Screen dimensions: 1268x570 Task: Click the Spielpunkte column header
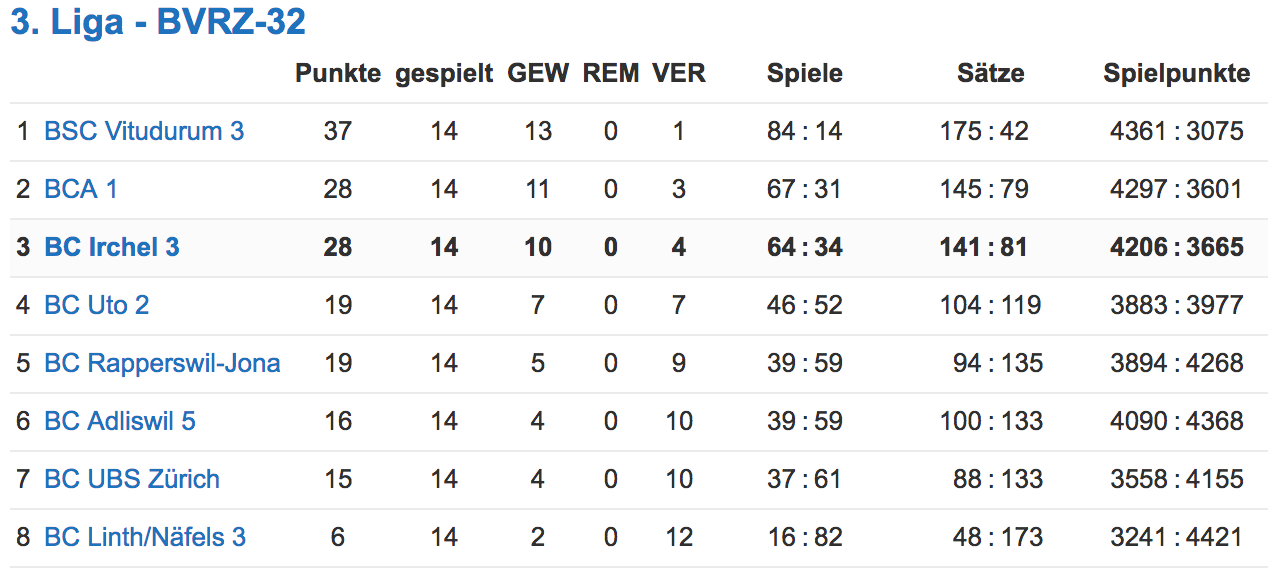1177,74
